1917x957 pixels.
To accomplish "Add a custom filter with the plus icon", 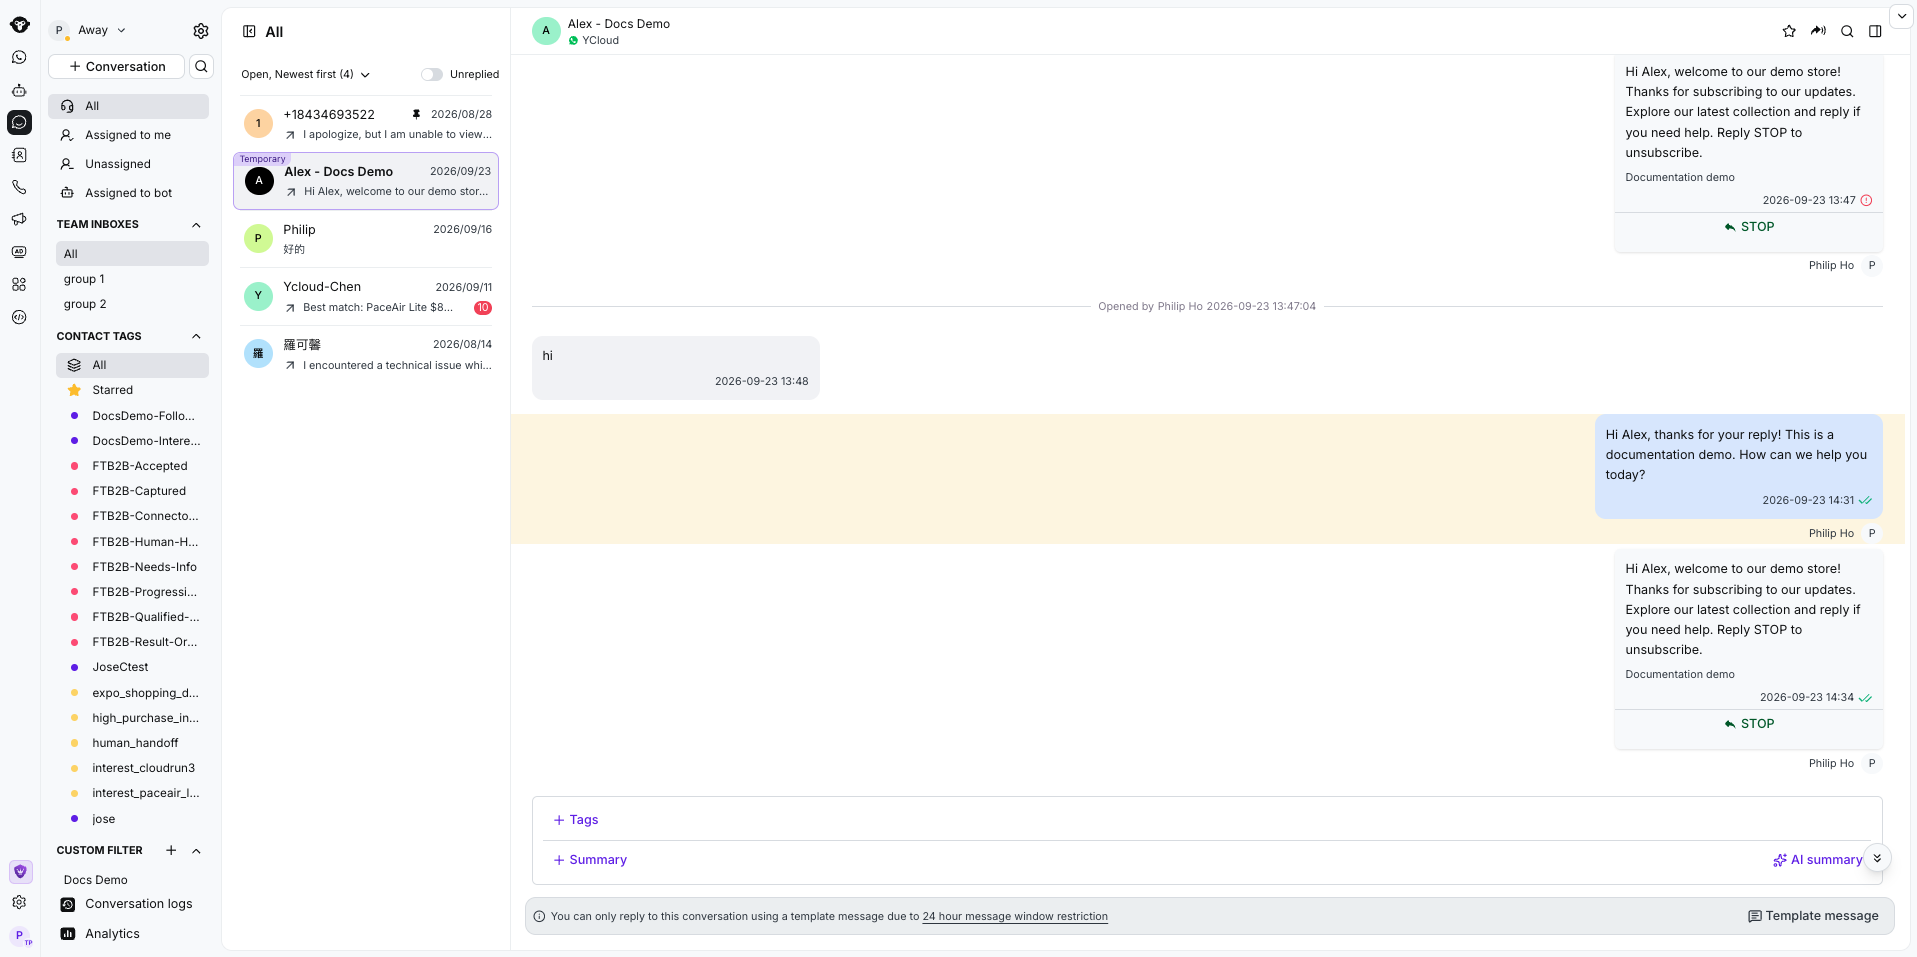I will pos(171,850).
